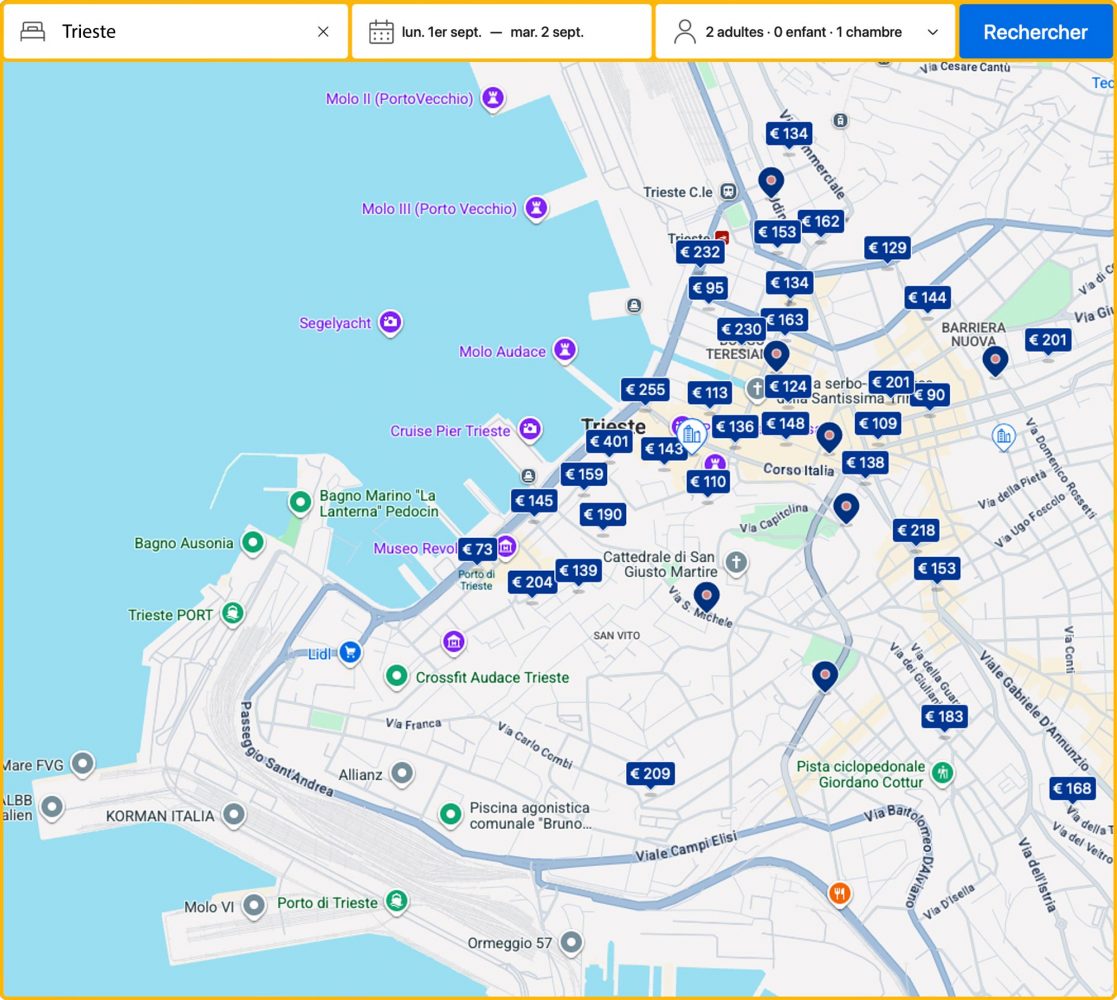
Task: Select the € 73 price pin
Action: [475, 548]
